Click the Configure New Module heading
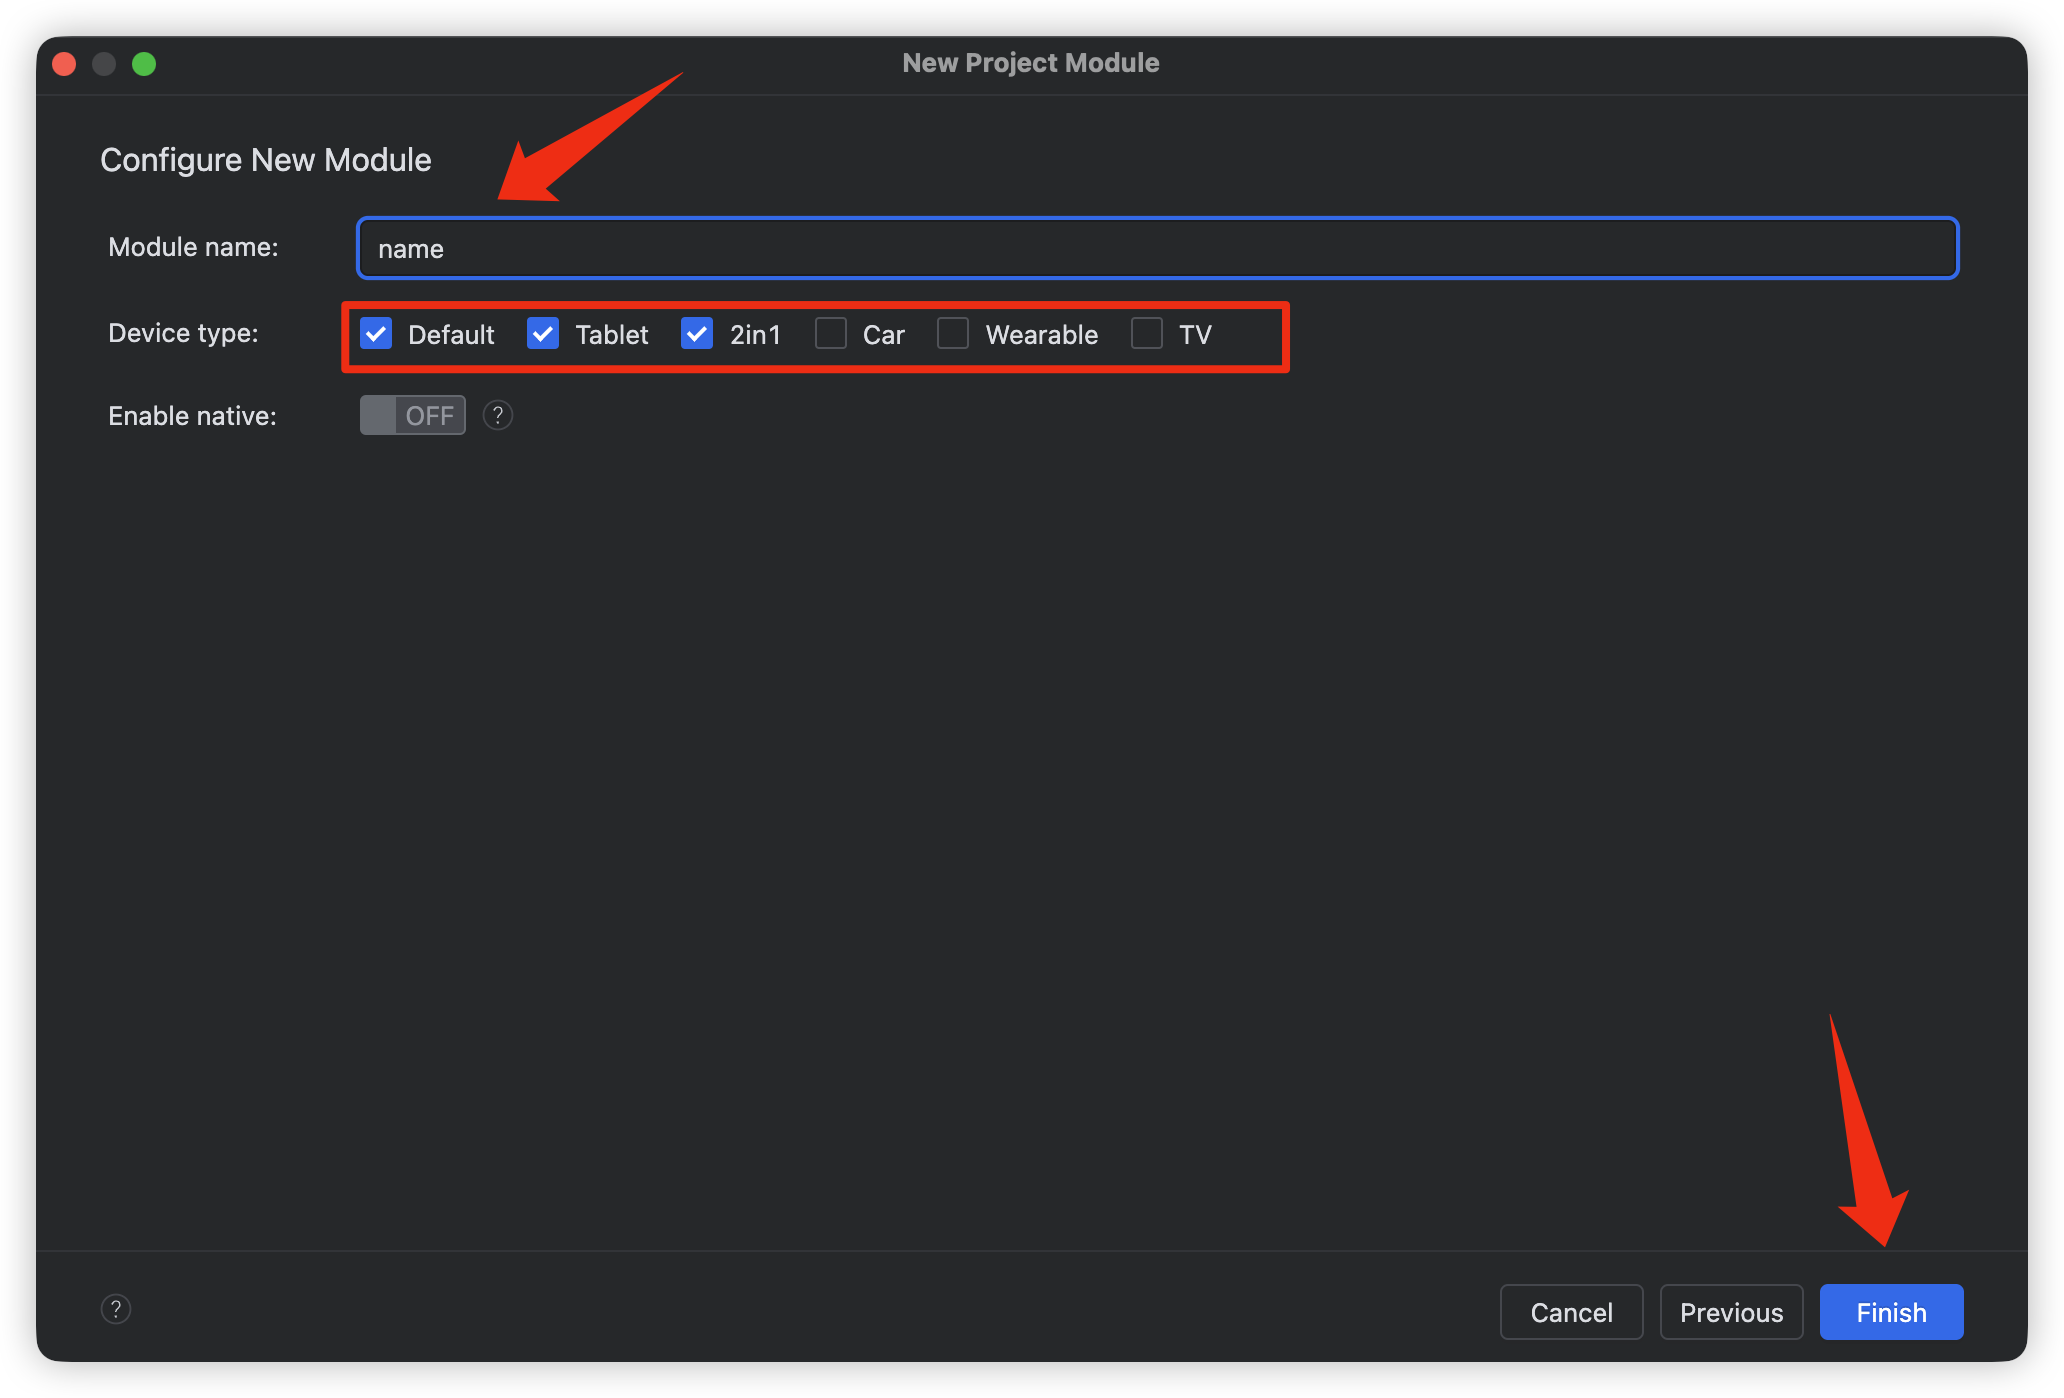The height and width of the screenshot is (1398, 2064). (x=266, y=160)
